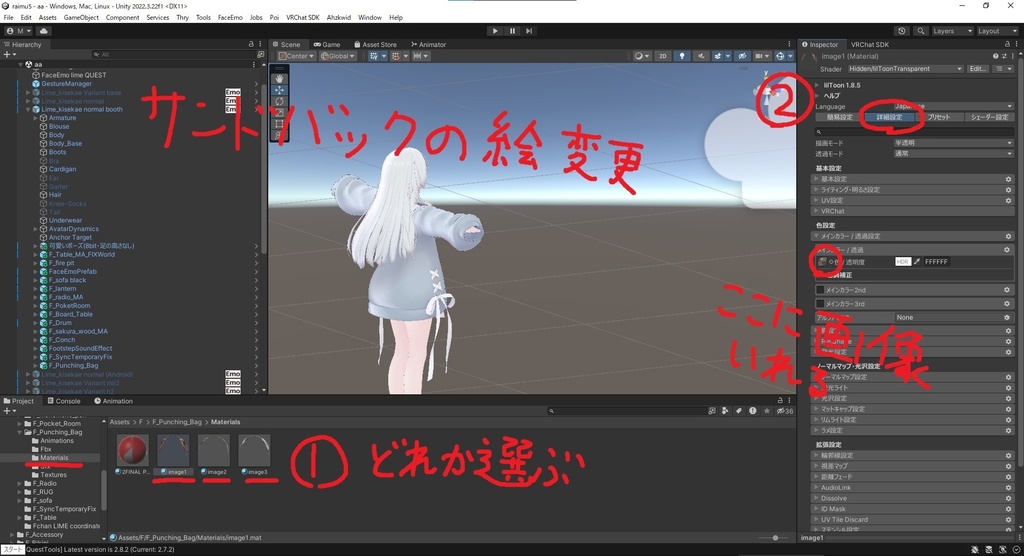
Task: Open the Center pivot dropdown
Action: [296, 56]
